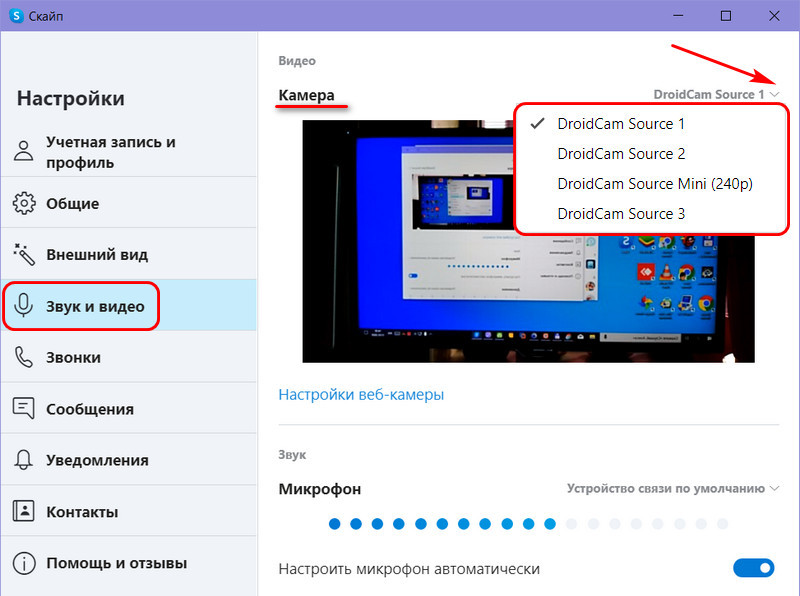Click the person icon beside Учетная запись
The image size is (800, 596).
tap(23, 151)
